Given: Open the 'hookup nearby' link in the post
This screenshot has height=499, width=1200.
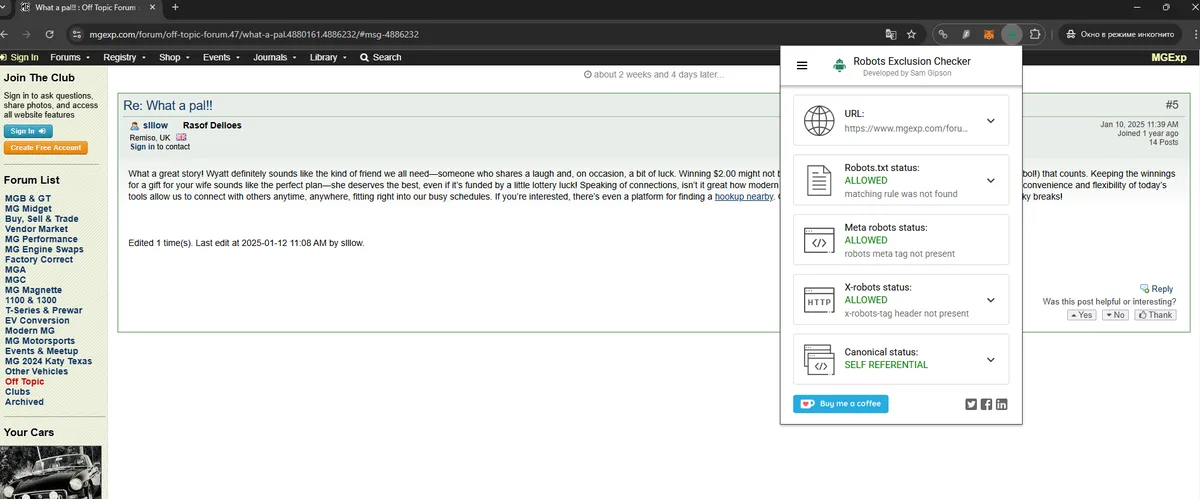Looking at the screenshot, I should (742, 196).
